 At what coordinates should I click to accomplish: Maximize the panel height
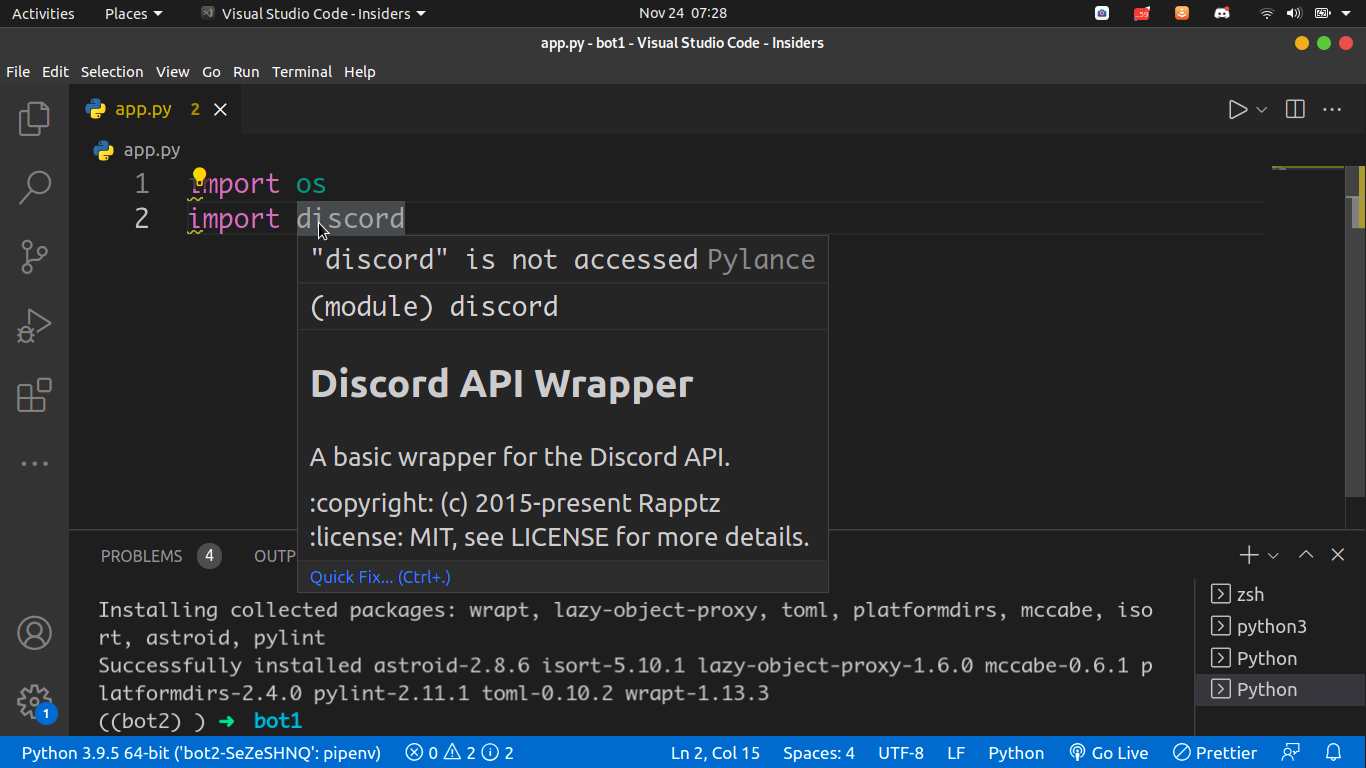[1305, 554]
